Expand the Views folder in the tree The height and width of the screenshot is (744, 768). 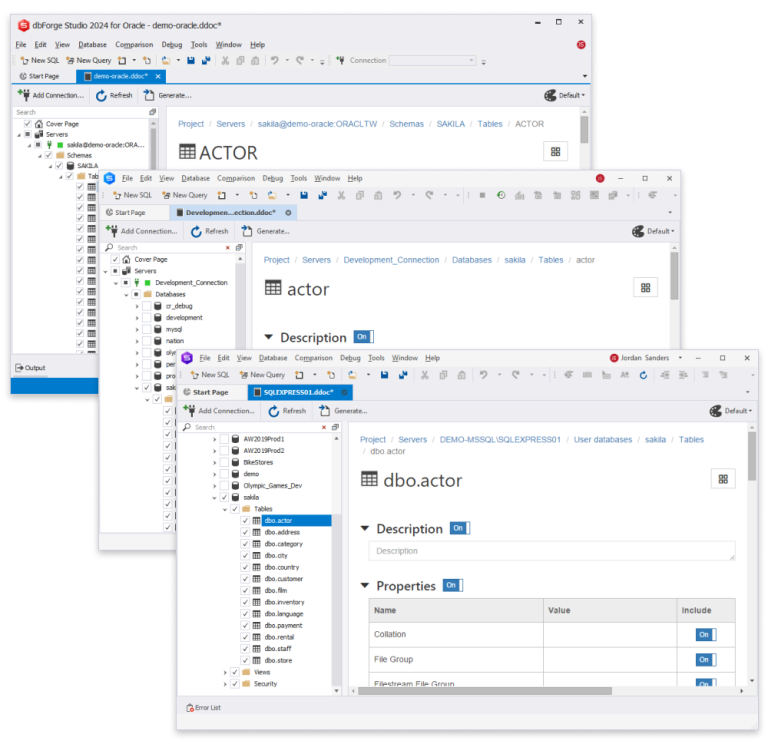click(225, 672)
